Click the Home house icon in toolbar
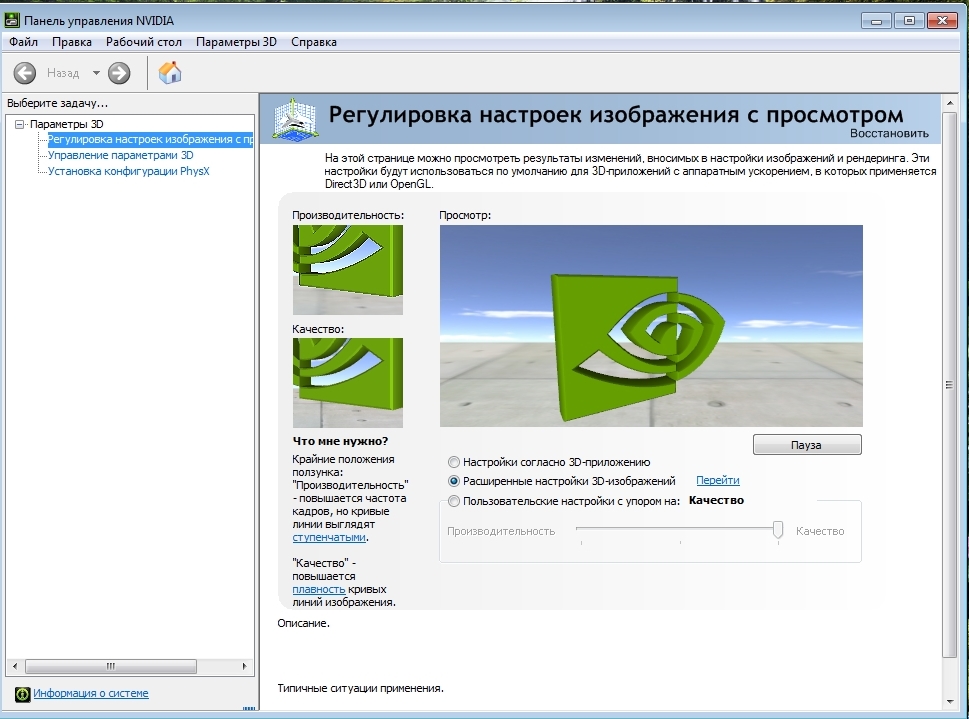969x719 pixels. pyautogui.click(x=170, y=73)
